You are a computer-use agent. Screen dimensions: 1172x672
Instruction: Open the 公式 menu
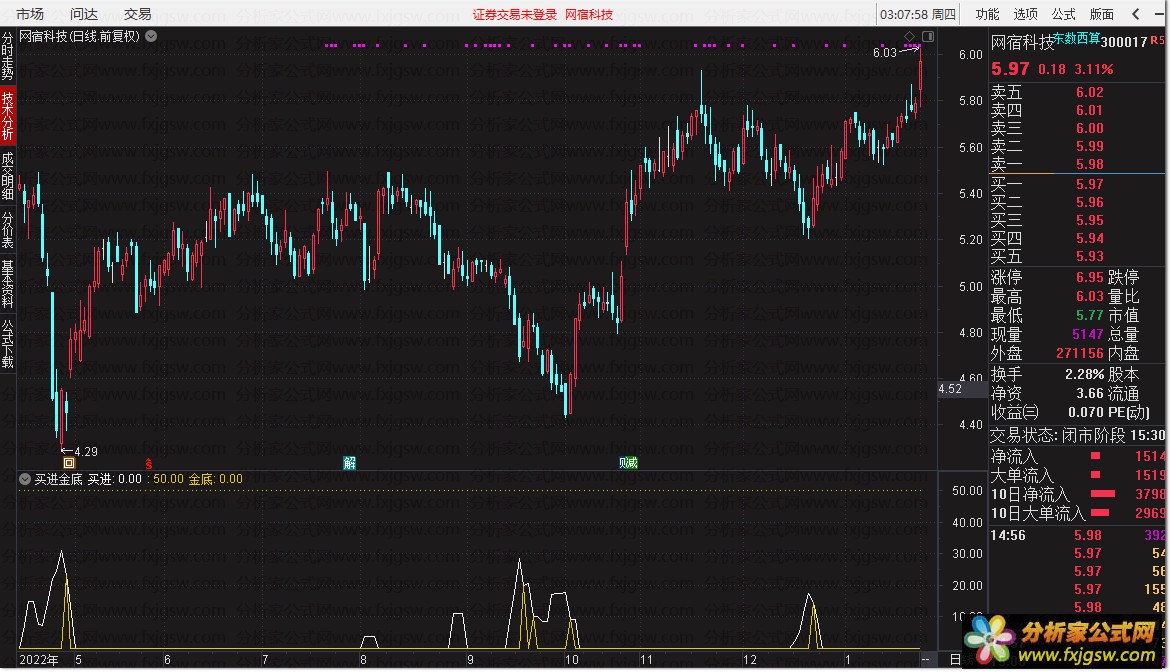[x=1063, y=13]
